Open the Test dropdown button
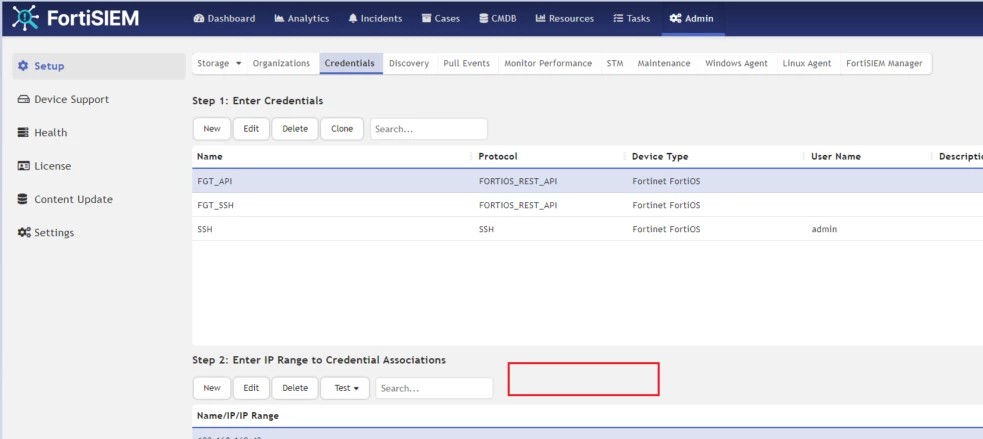Viewport: 983px width, 439px height. [345, 388]
